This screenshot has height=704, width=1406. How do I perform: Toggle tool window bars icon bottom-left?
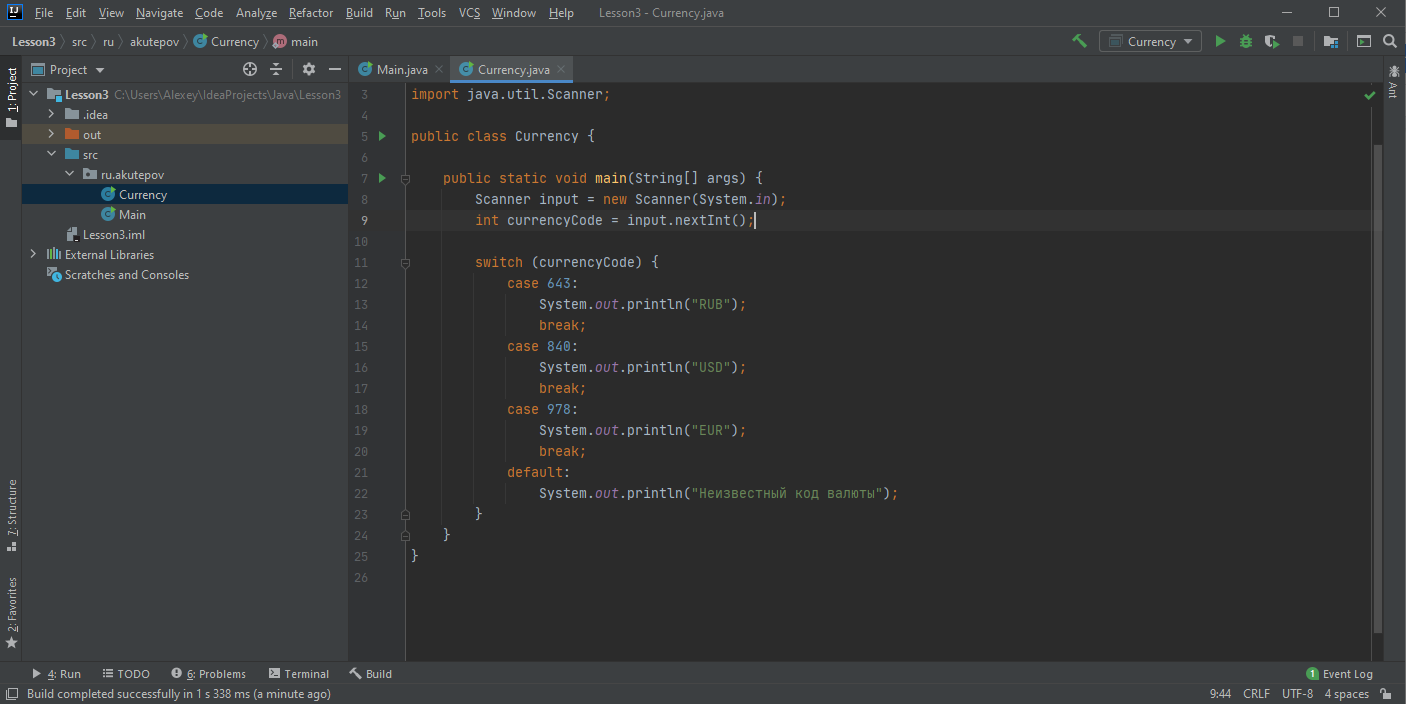(x=11, y=693)
